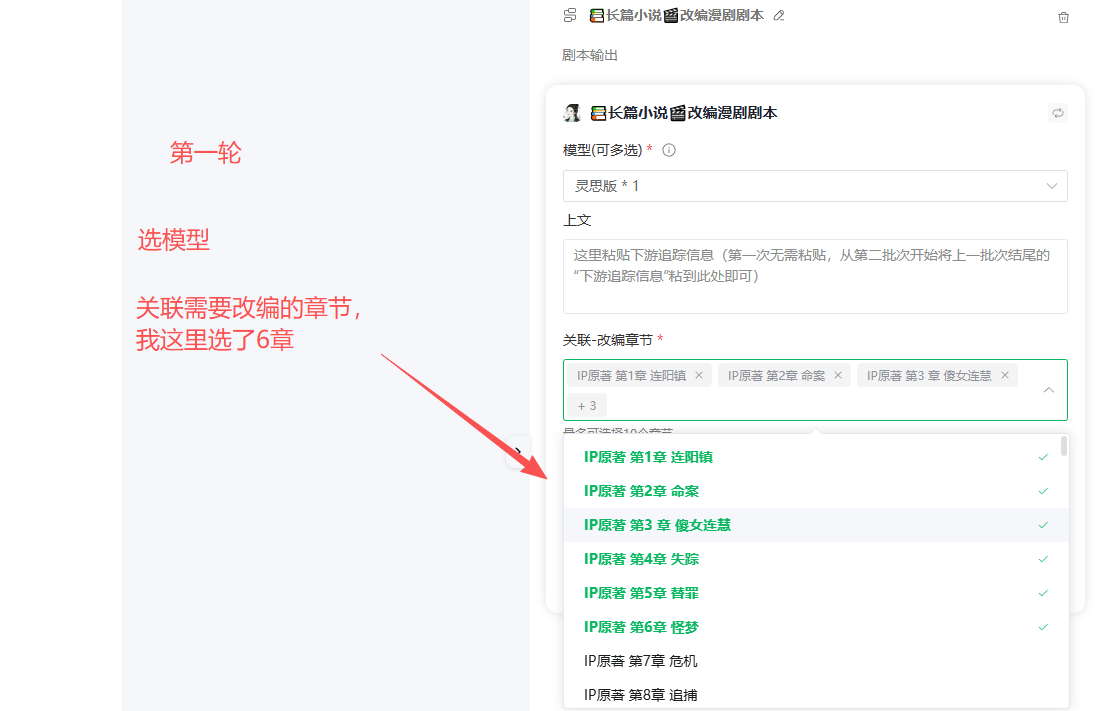Screen dimensions: 1095x711
Task: Select IP原著 第7章 危机 option
Action: (x=816, y=661)
